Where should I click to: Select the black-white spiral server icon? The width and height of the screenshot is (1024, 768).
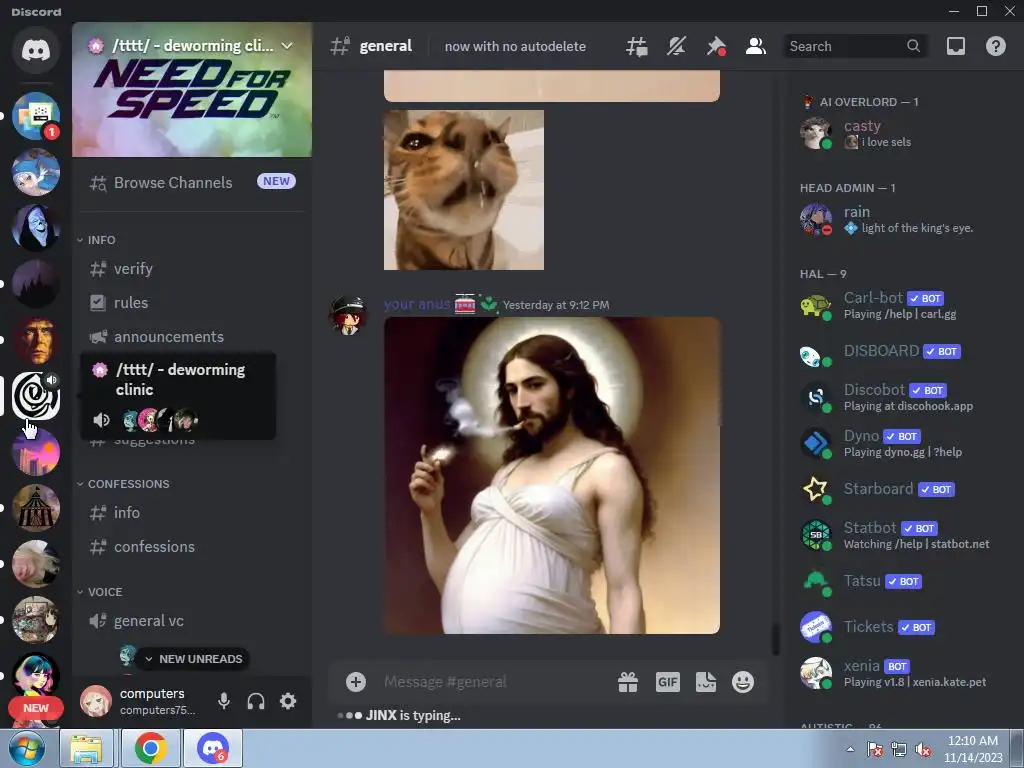coord(36,396)
